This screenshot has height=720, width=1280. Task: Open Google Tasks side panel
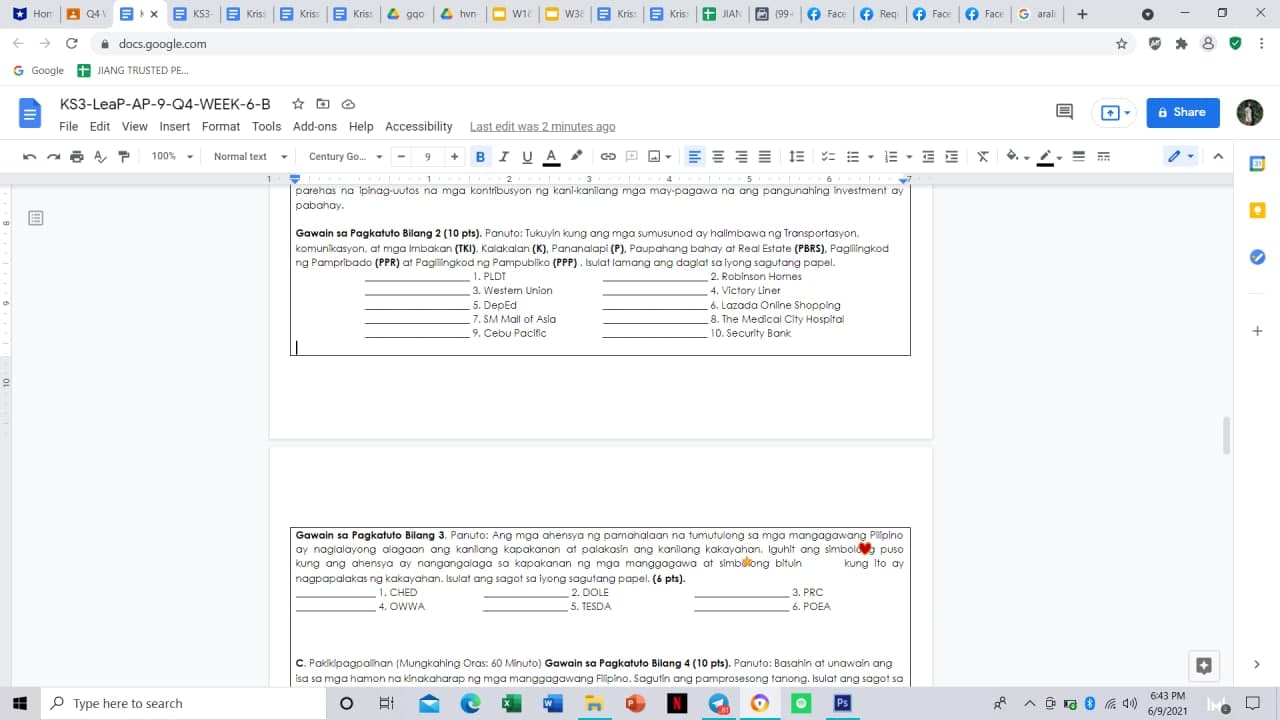[x=1258, y=257]
